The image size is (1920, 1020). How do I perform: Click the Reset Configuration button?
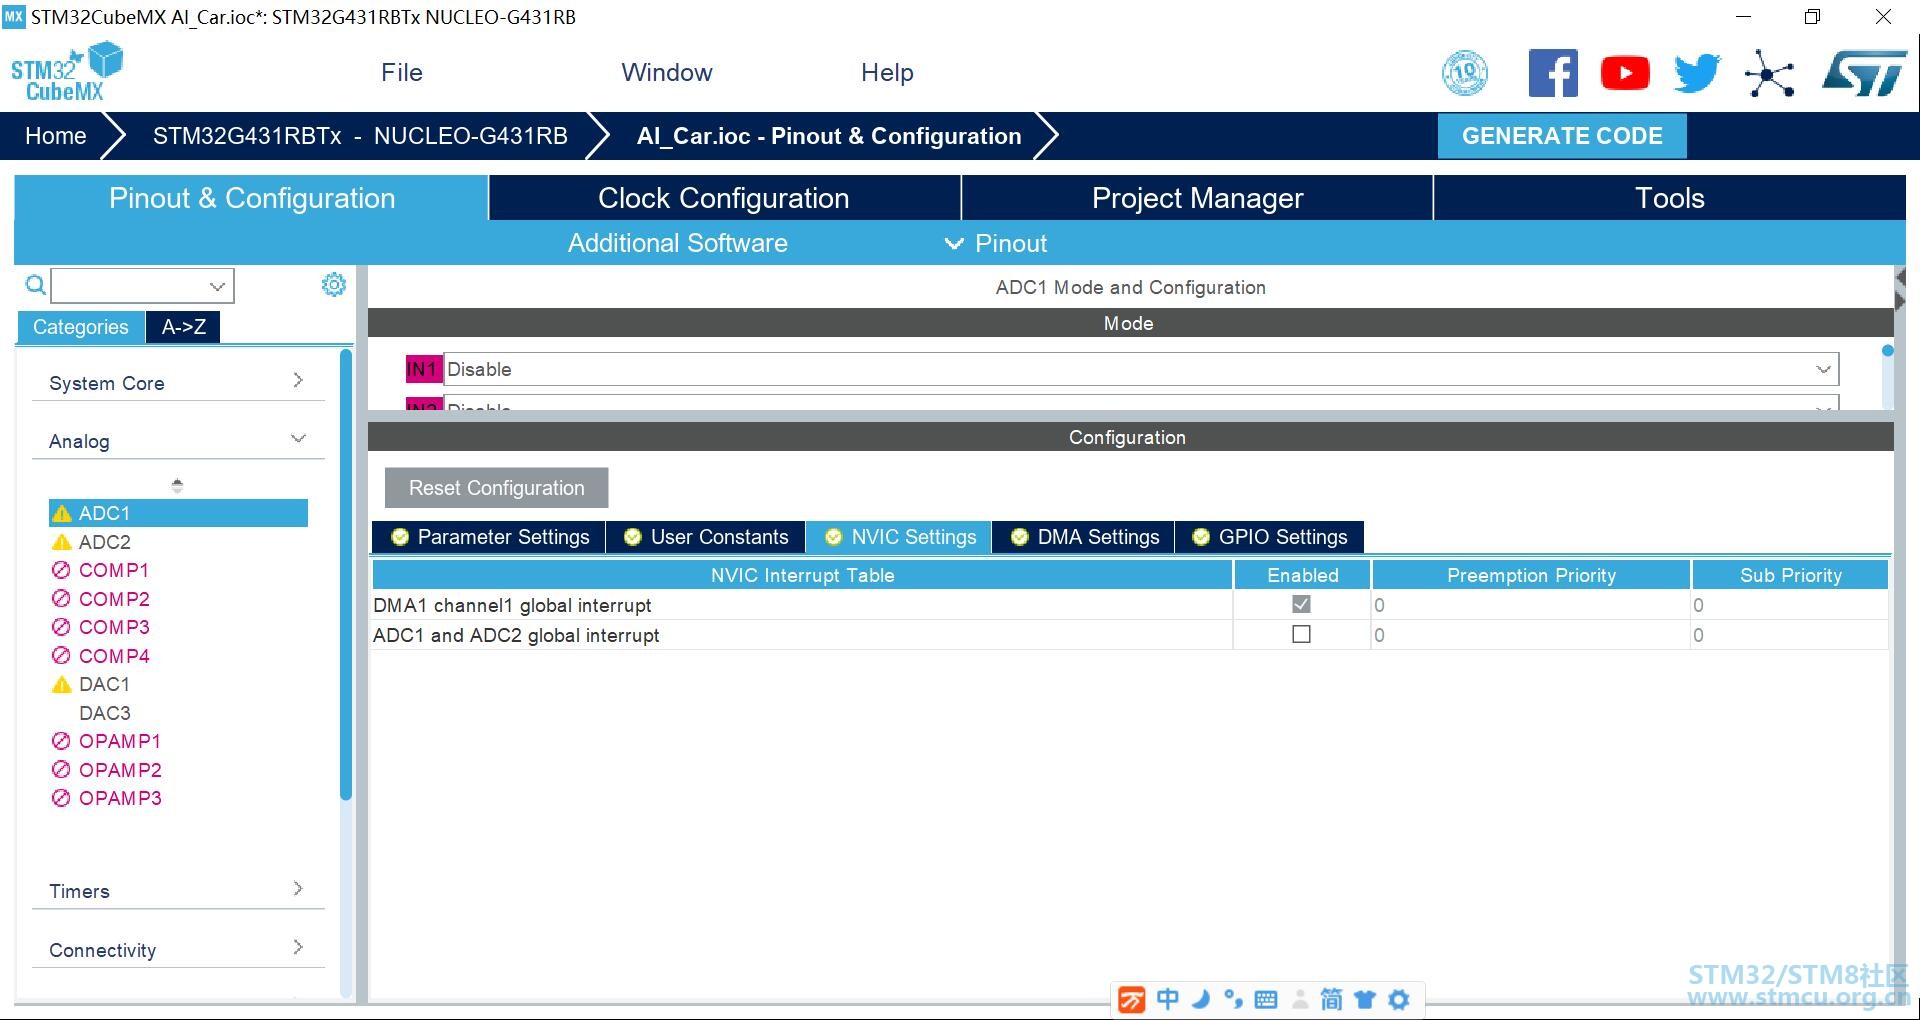[x=496, y=488]
